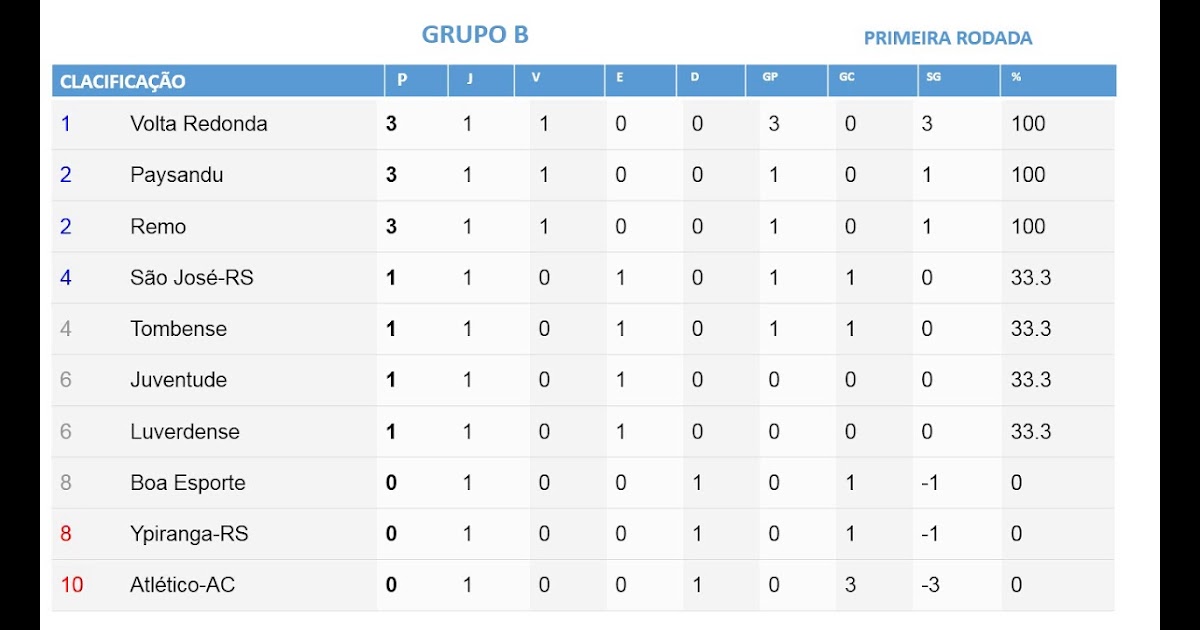
Task: Select the Juventude team name
Action: coord(178,380)
